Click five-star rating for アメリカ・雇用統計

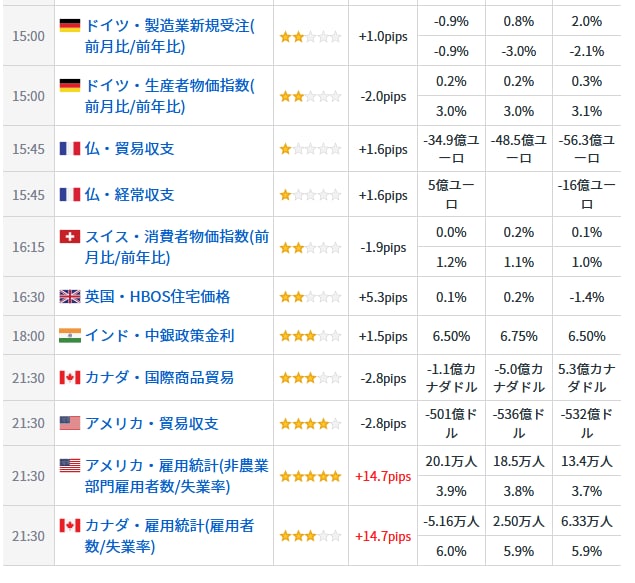click(x=310, y=477)
